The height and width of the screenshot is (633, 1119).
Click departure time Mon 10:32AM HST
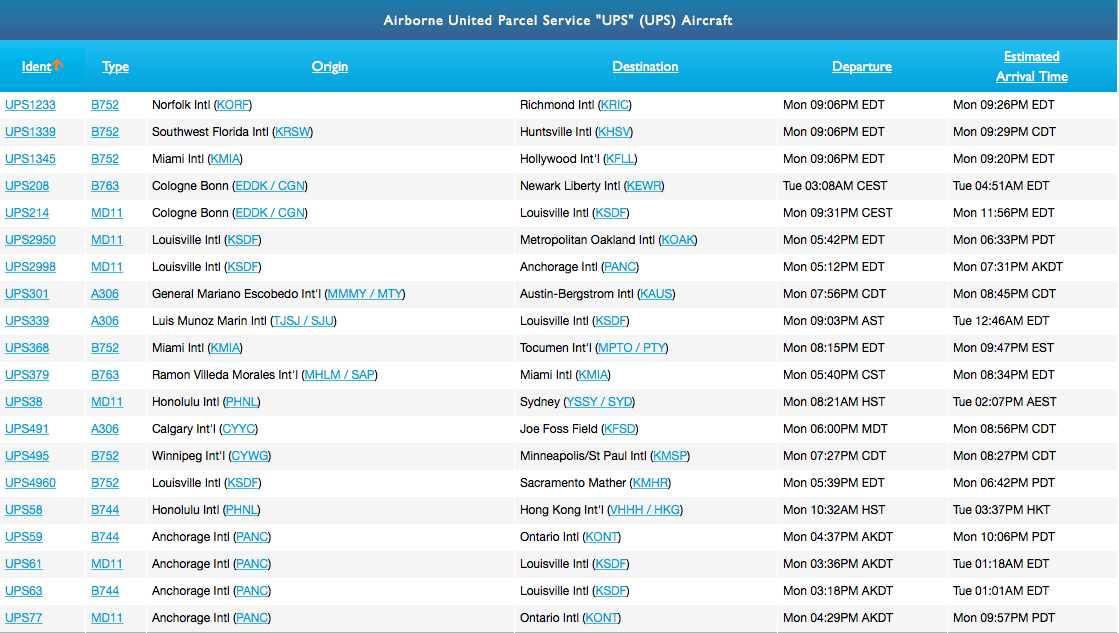pos(834,510)
